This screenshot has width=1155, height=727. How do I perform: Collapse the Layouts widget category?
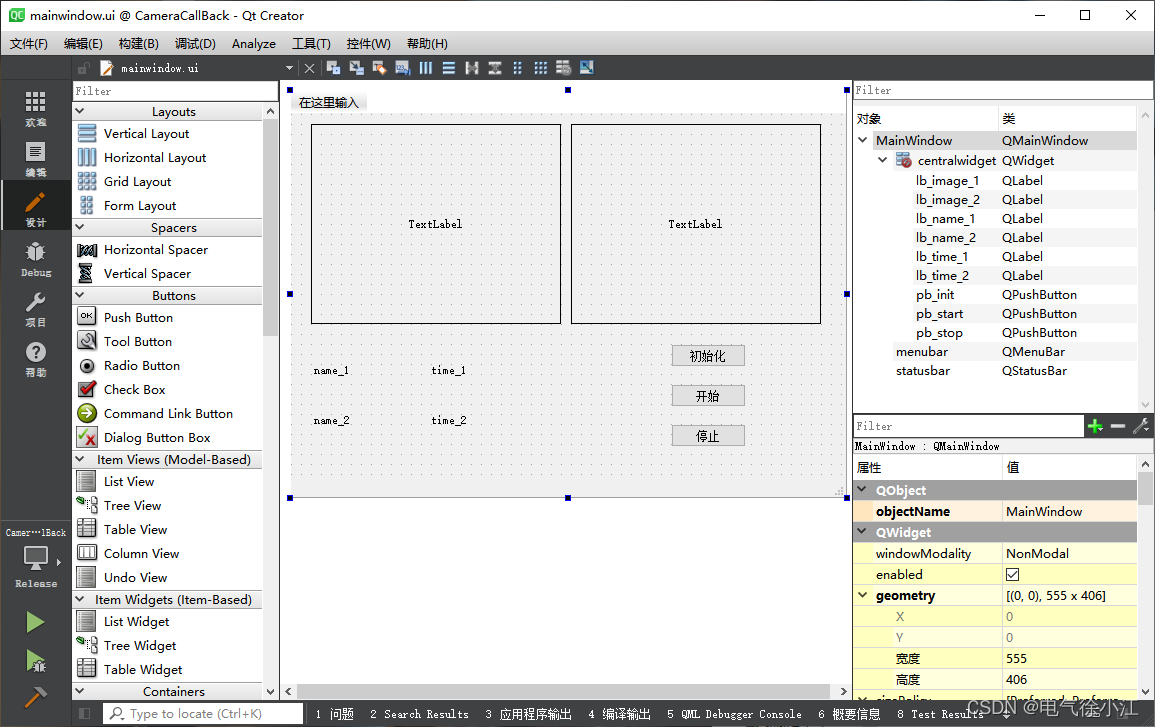pos(80,111)
